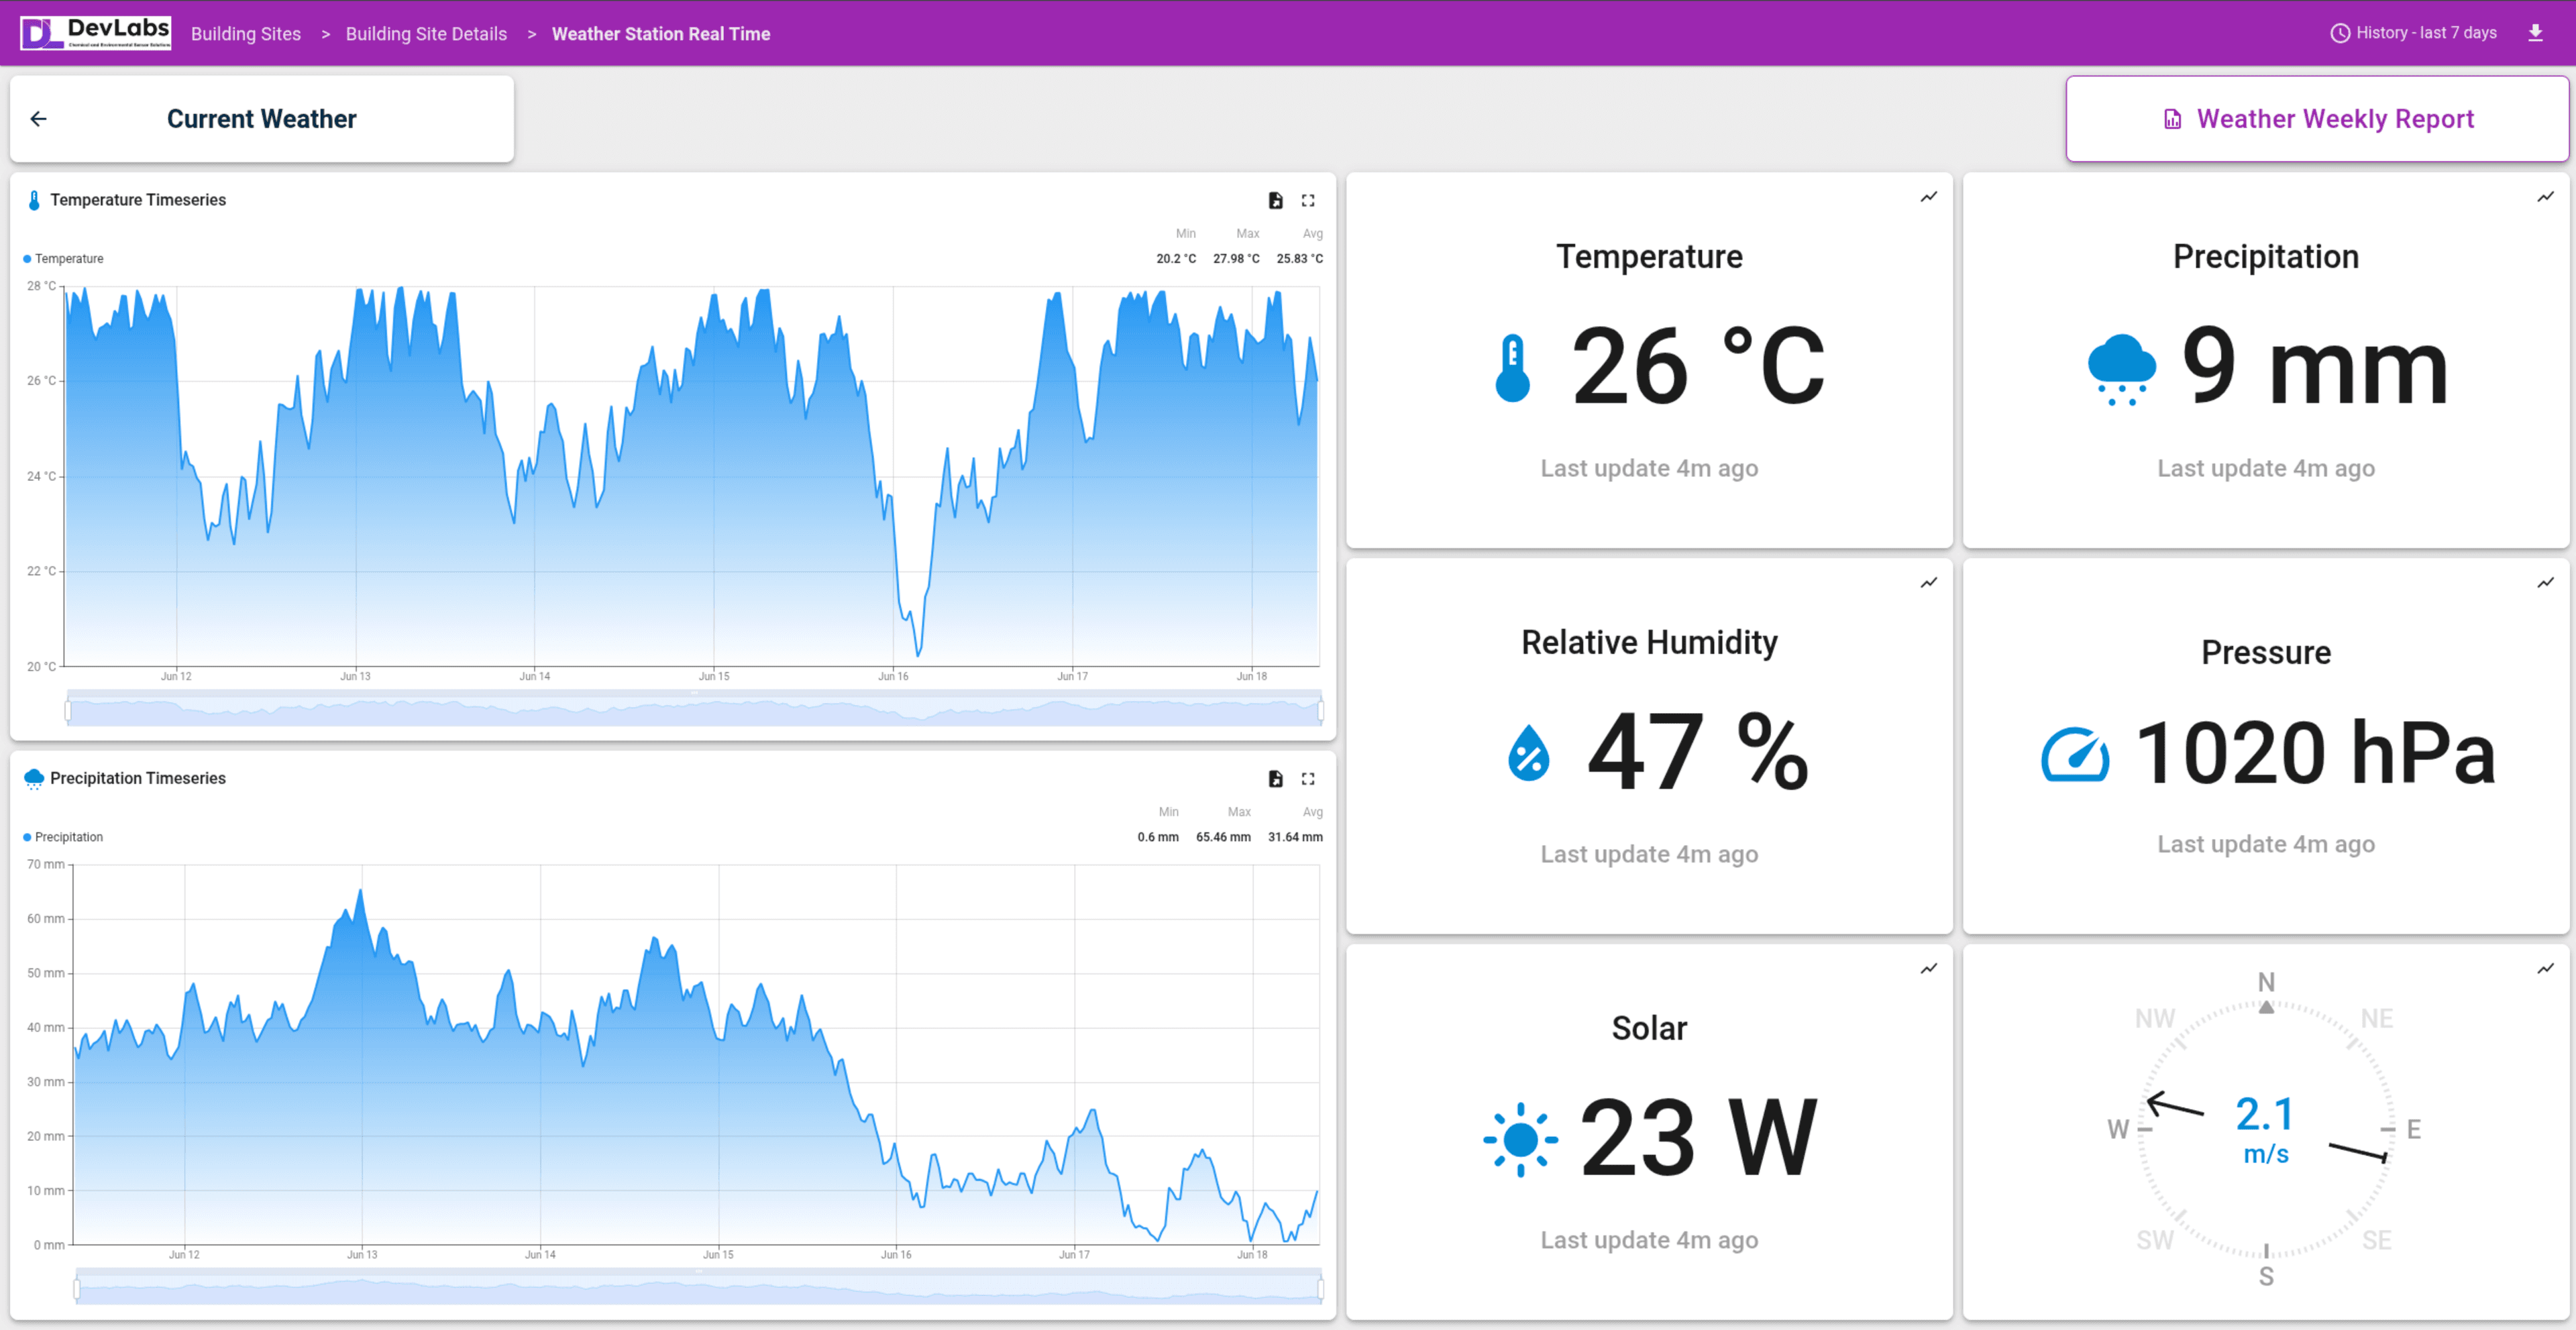Toggle Temperature series legend item
This screenshot has width=2576, height=1330.
(x=63, y=259)
